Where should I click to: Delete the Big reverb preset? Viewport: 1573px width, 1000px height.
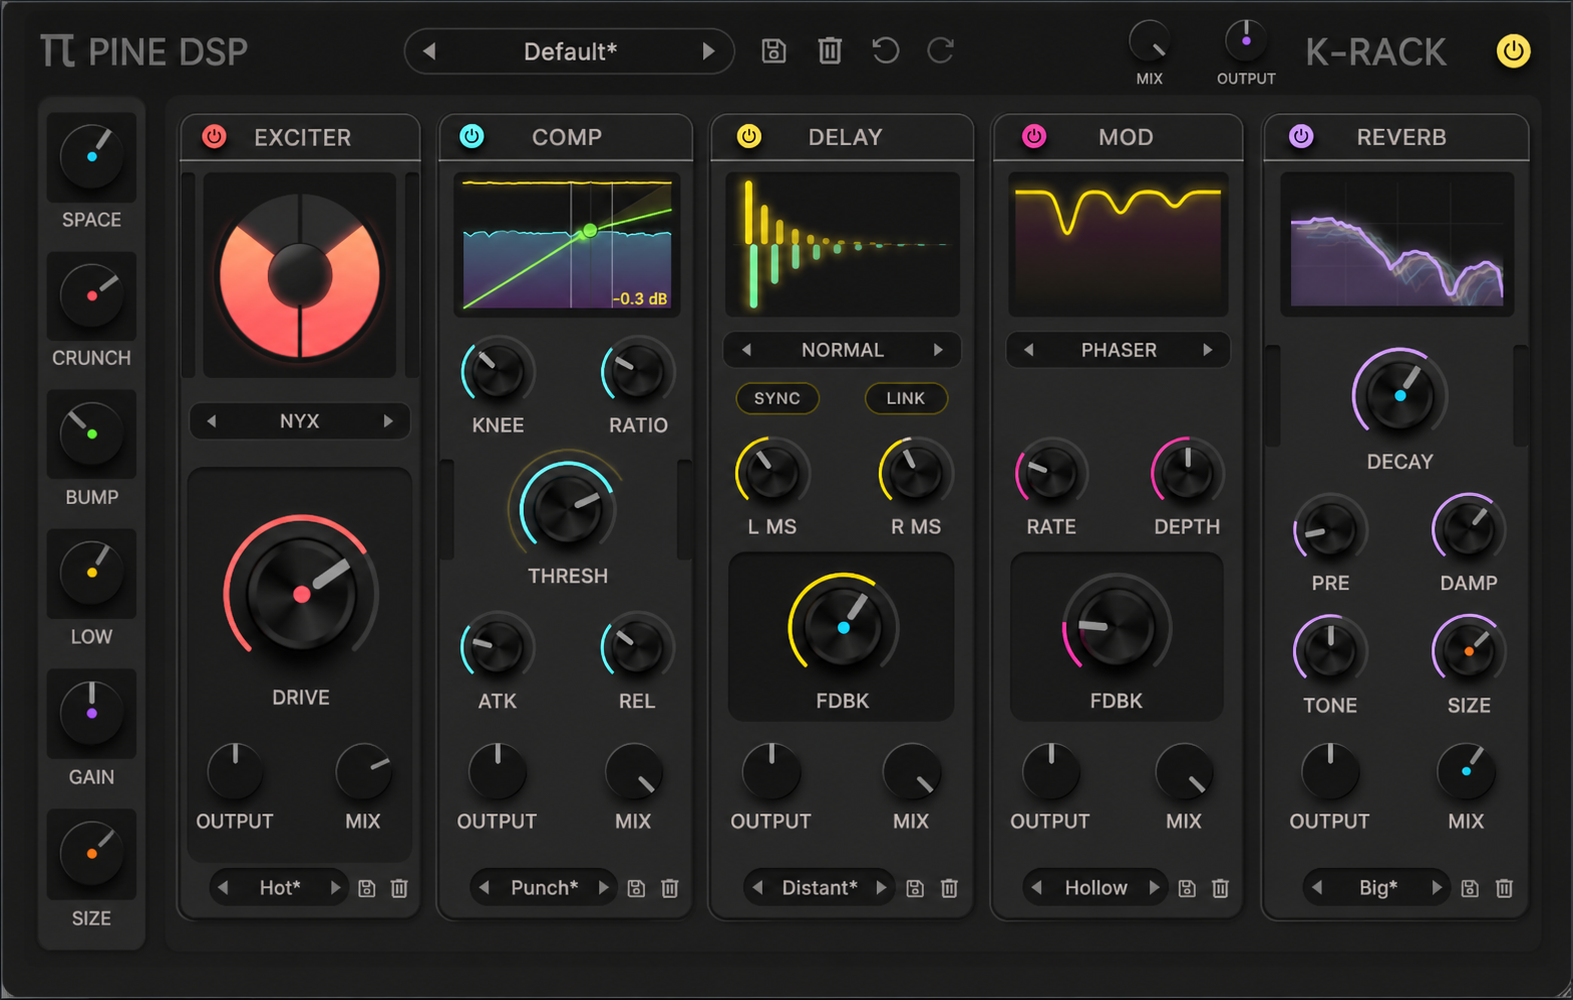pyautogui.click(x=1504, y=888)
